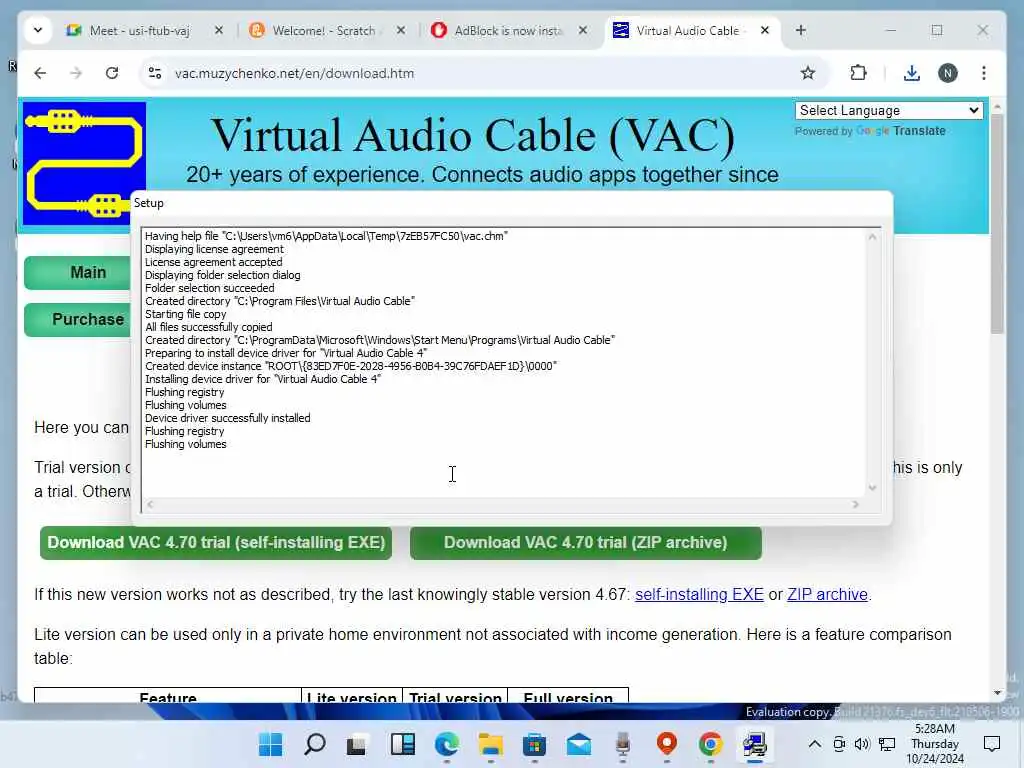Switch to the Meet - usi-ftub-vaj tab

tap(140, 31)
